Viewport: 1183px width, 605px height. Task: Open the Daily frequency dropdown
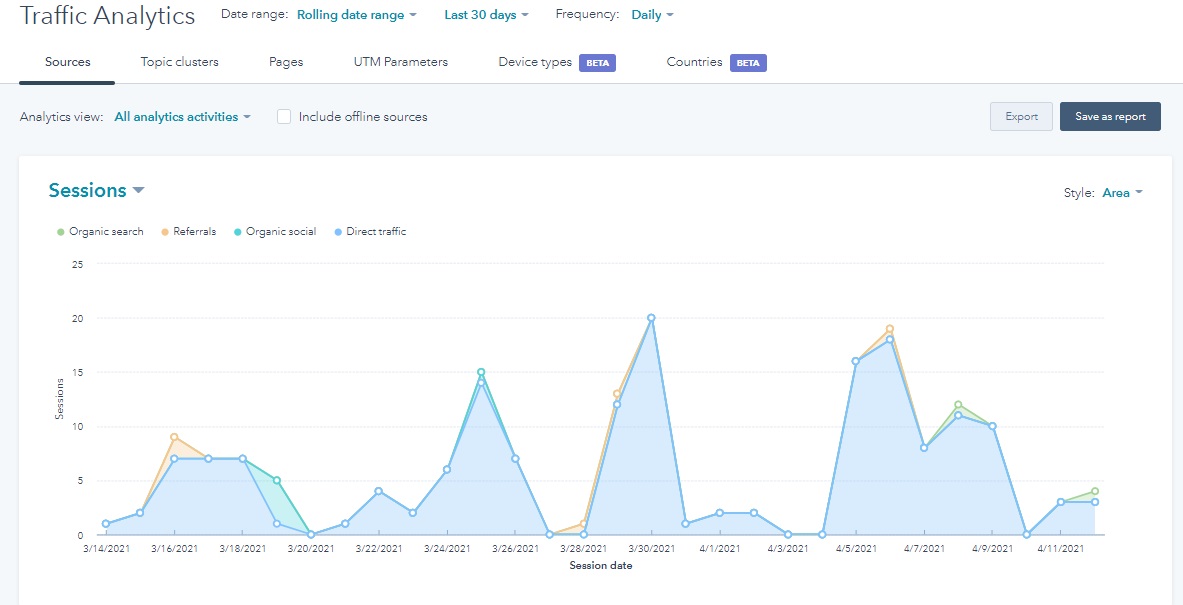point(650,14)
